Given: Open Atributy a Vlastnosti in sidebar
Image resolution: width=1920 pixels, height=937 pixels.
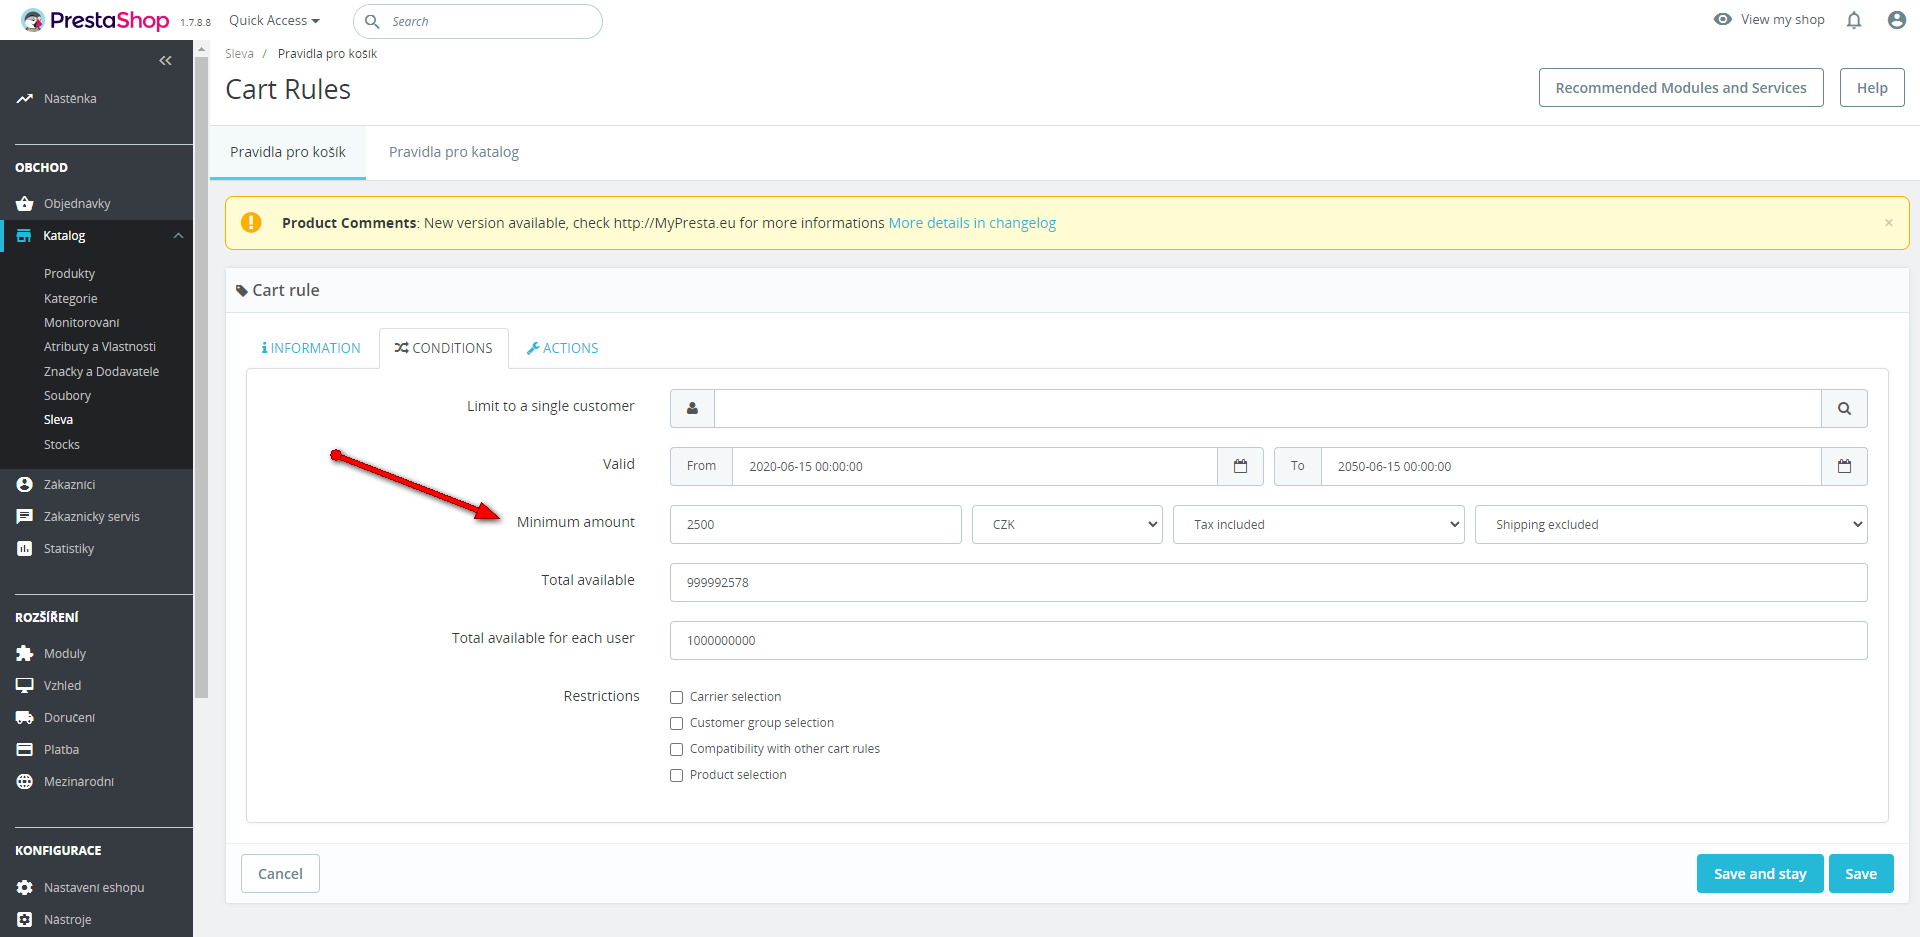Looking at the screenshot, I should click(100, 347).
